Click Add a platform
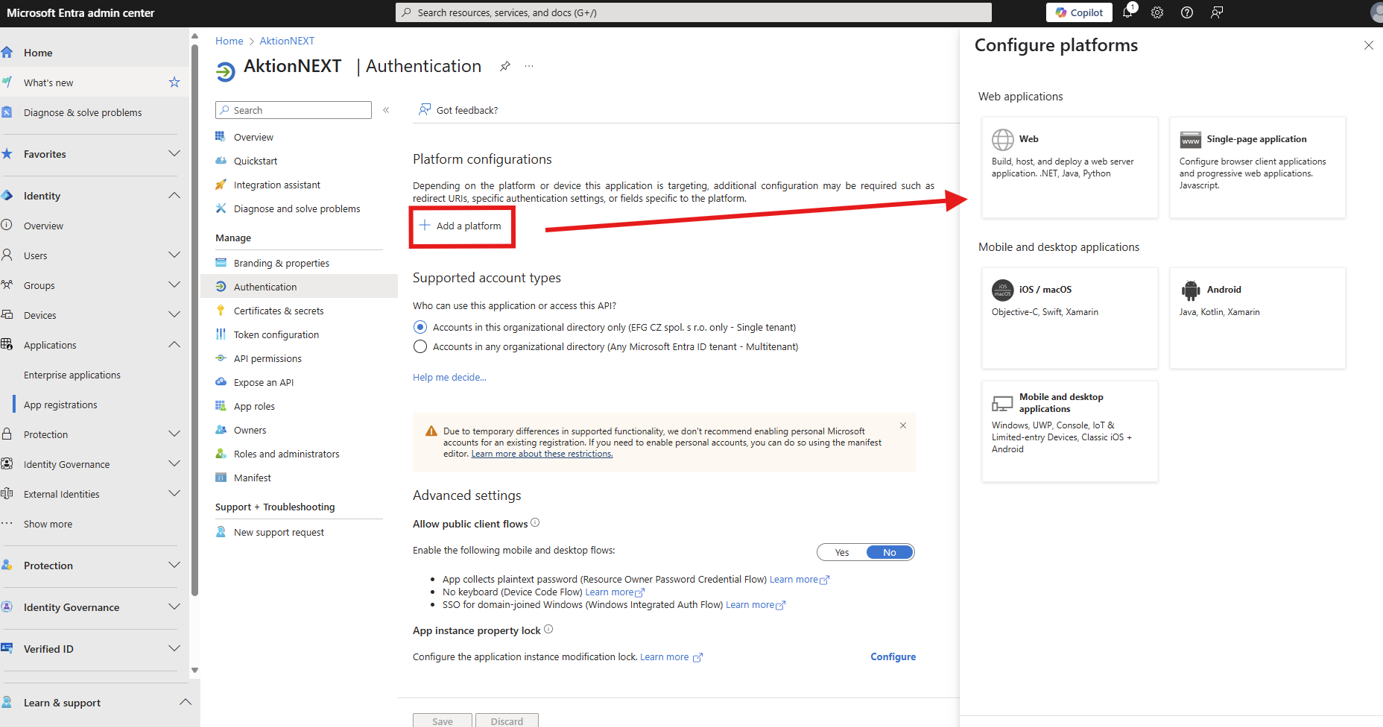 [x=461, y=226]
